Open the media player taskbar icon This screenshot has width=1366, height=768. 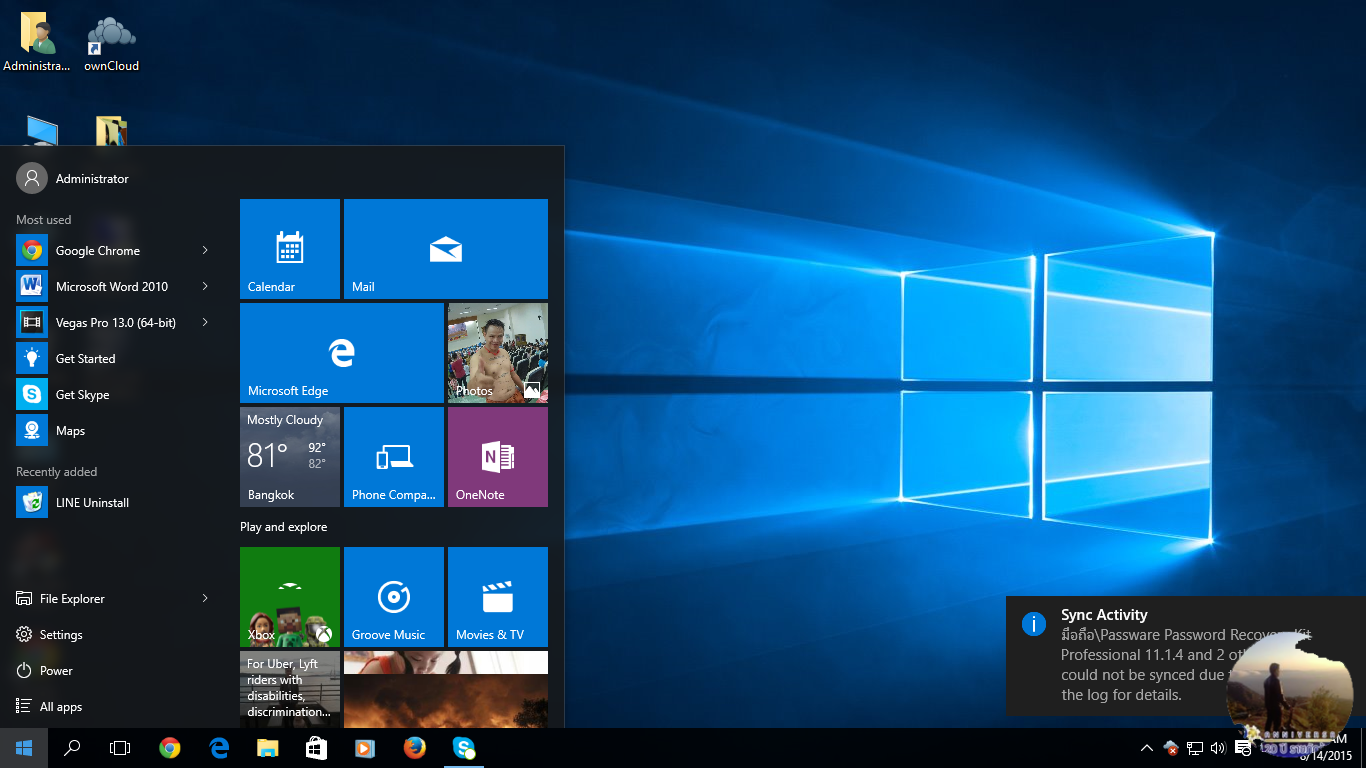[x=365, y=748]
